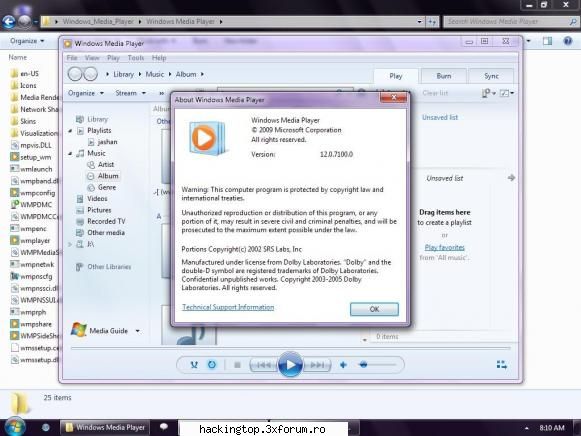This screenshot has height=436, width=581.
Task: Click Windows Media Player taskbar button
Action: click(x=105, y=427)
